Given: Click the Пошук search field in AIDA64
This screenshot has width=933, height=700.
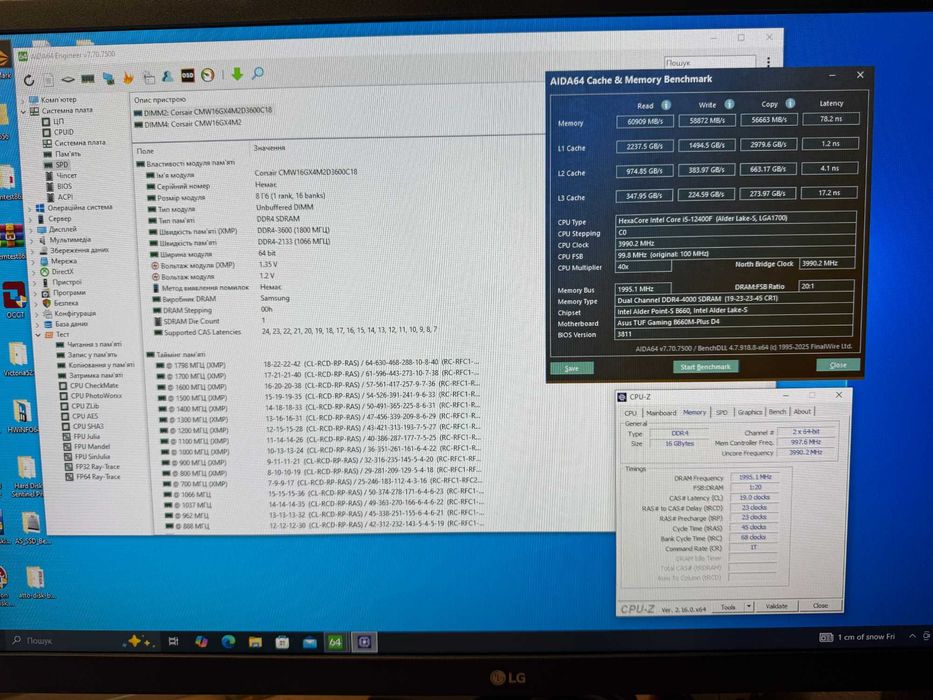Looking at the screenshot, I should point(709,62).
